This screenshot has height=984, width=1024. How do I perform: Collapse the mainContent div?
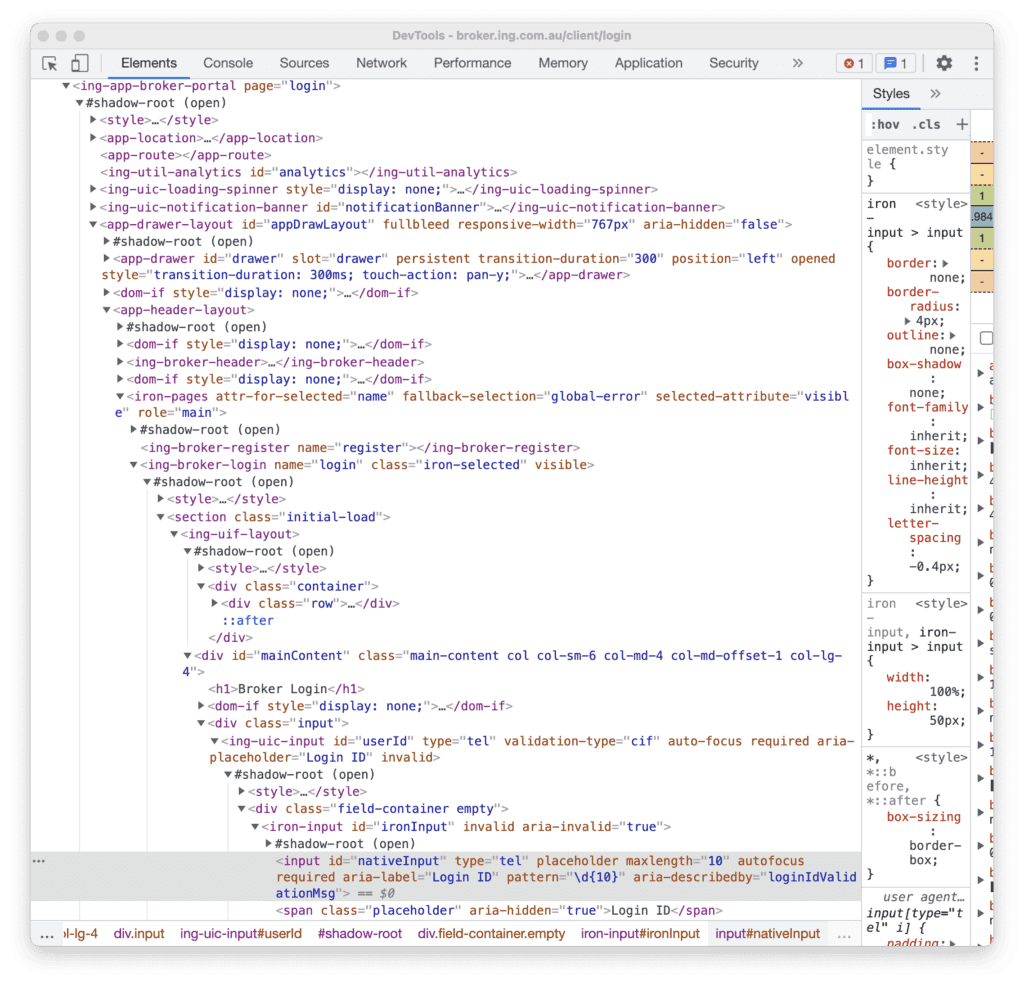(187, 656)
